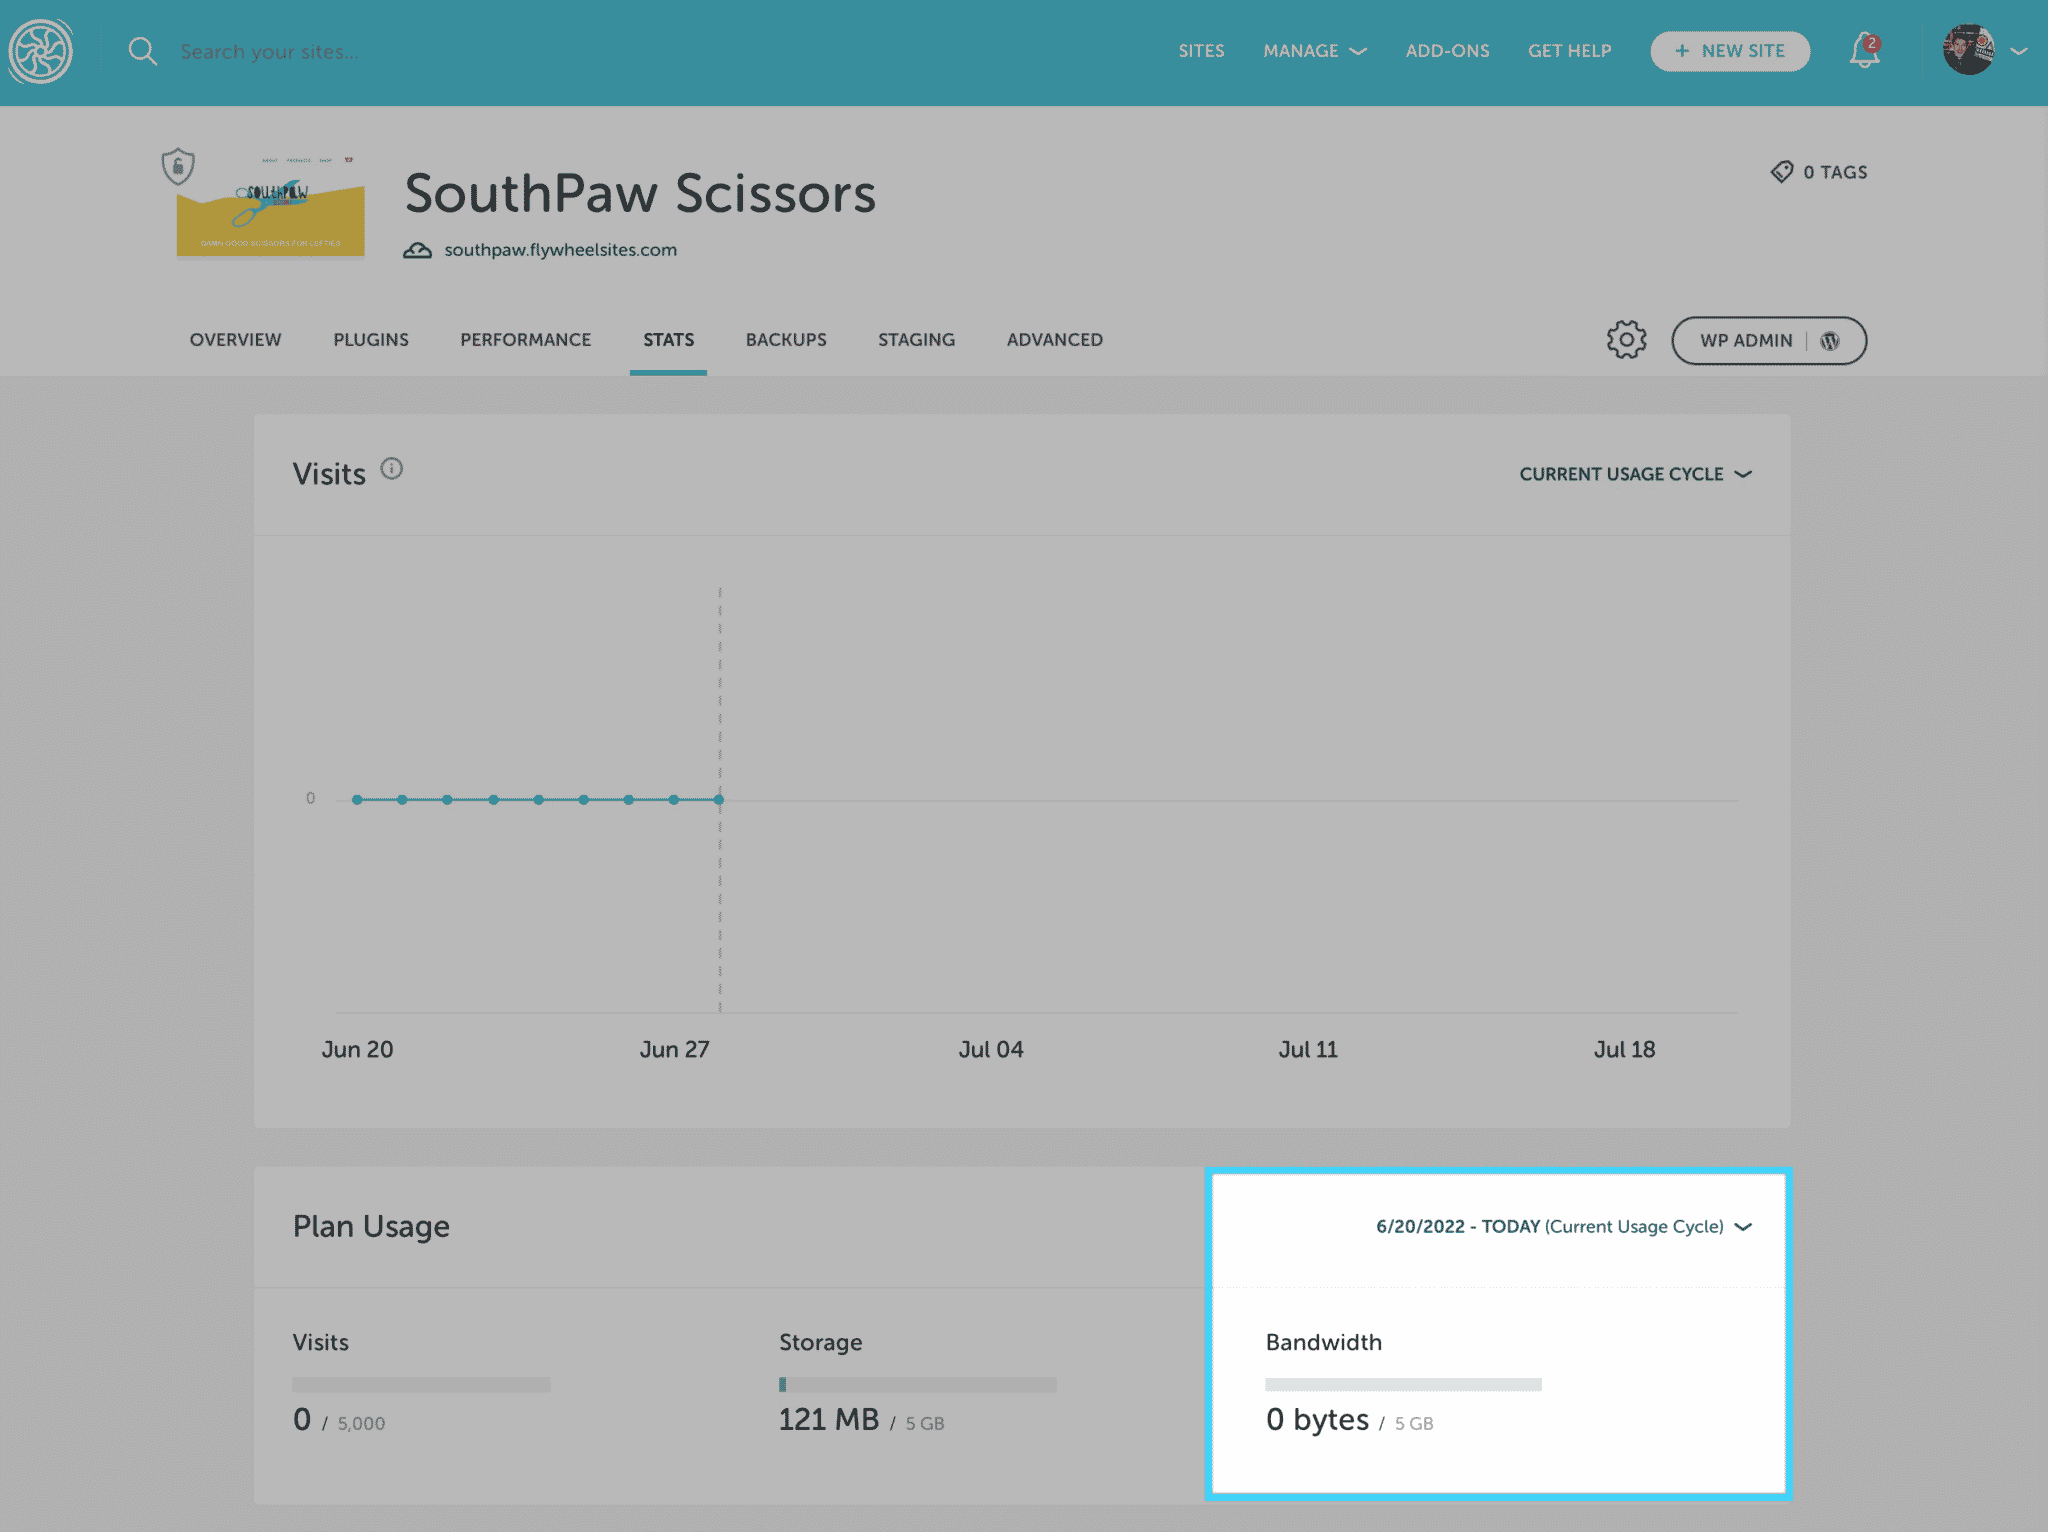
Task: Switch to the ADVANCED tab
Action: pyautogui.click(x=1055, y=340)
